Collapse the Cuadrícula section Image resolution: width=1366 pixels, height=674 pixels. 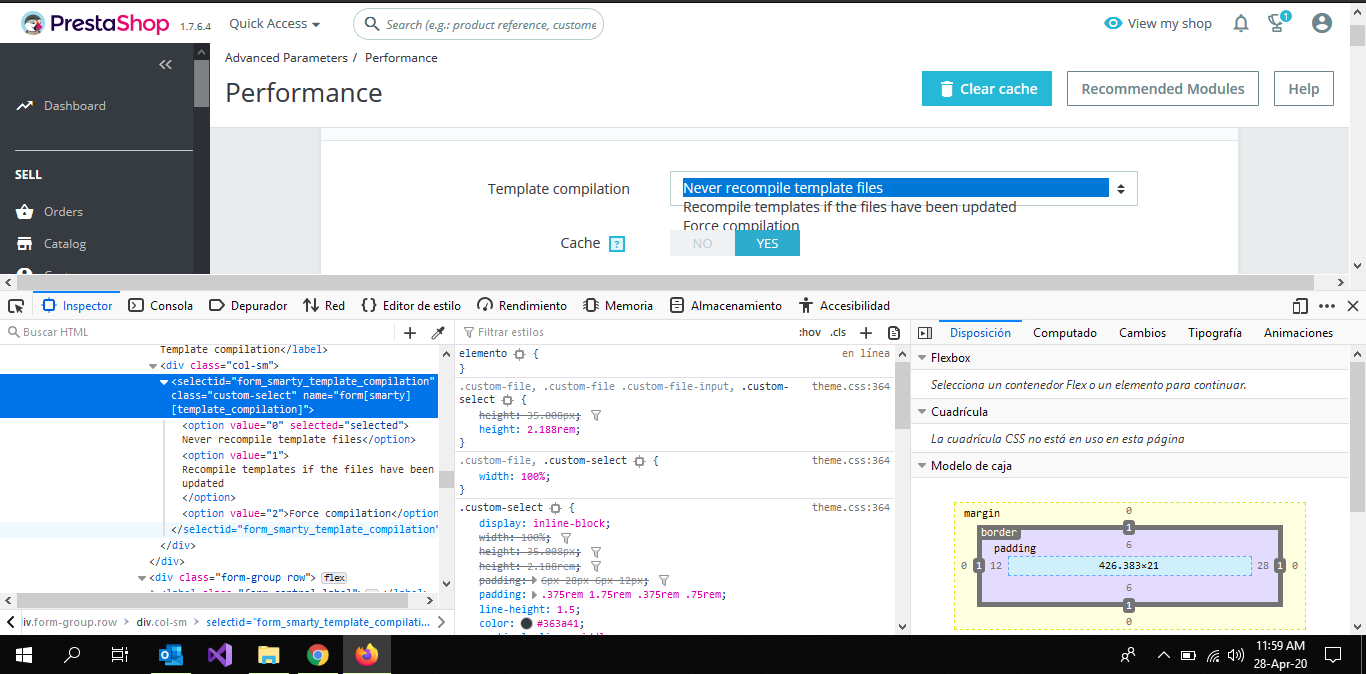click(x=921, y=412)
